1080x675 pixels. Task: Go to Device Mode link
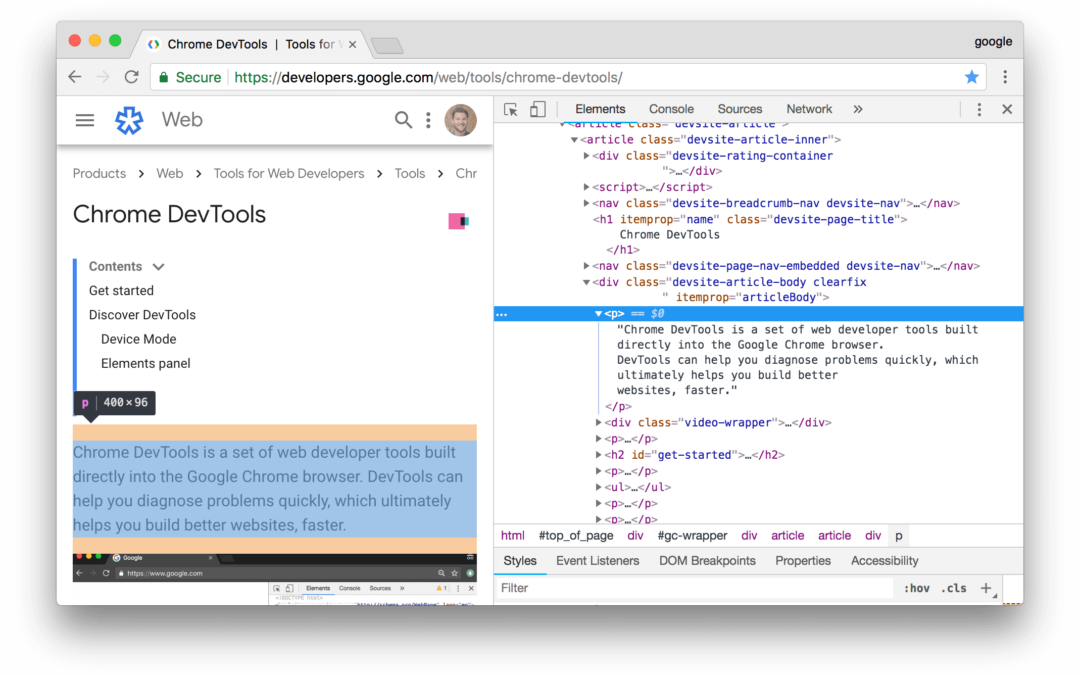[138, 339]
